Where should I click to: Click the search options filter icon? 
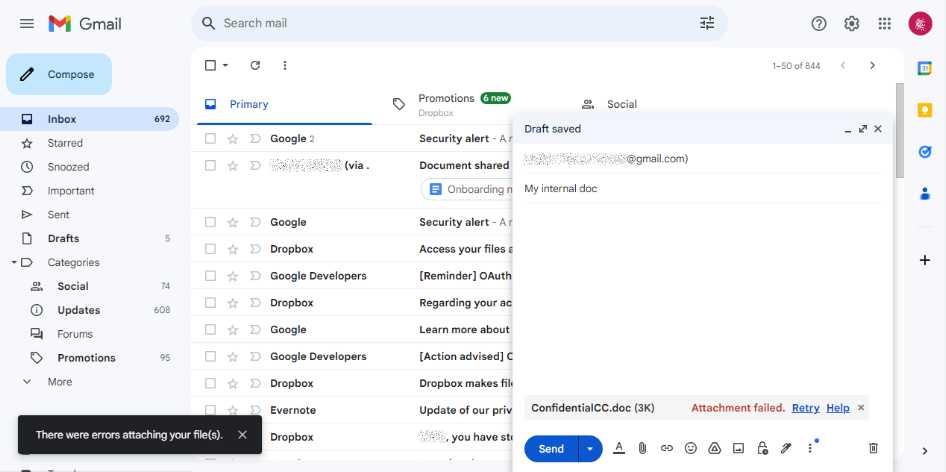coord(706,24)
